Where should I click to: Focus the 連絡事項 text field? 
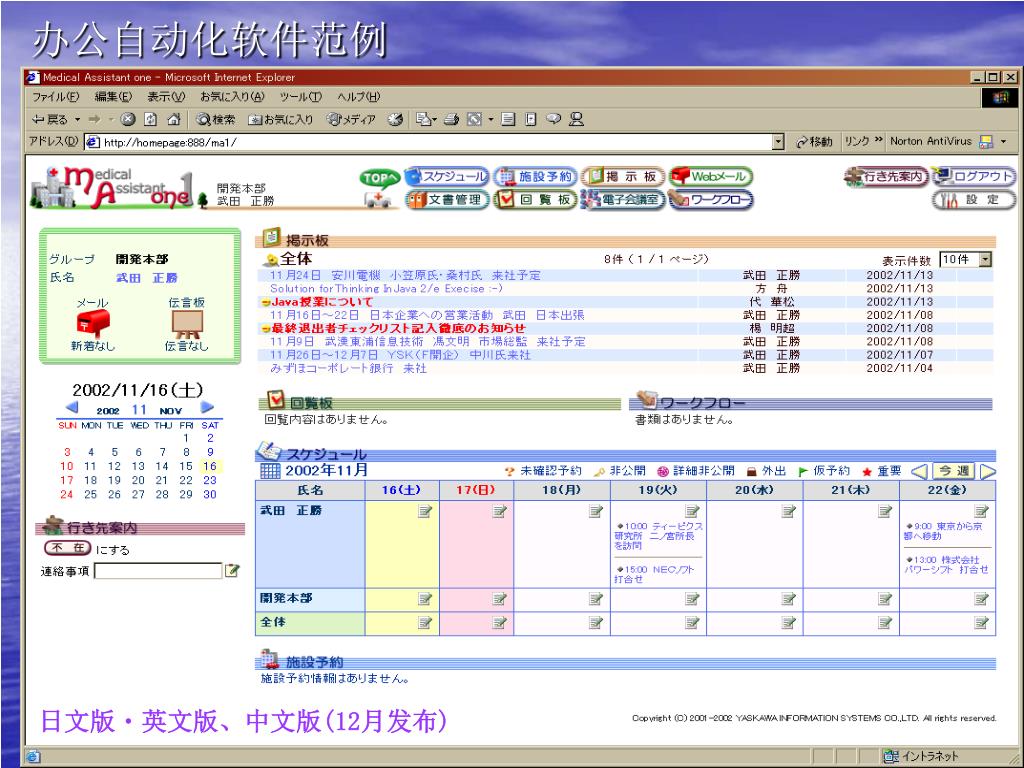click(159, 571)
